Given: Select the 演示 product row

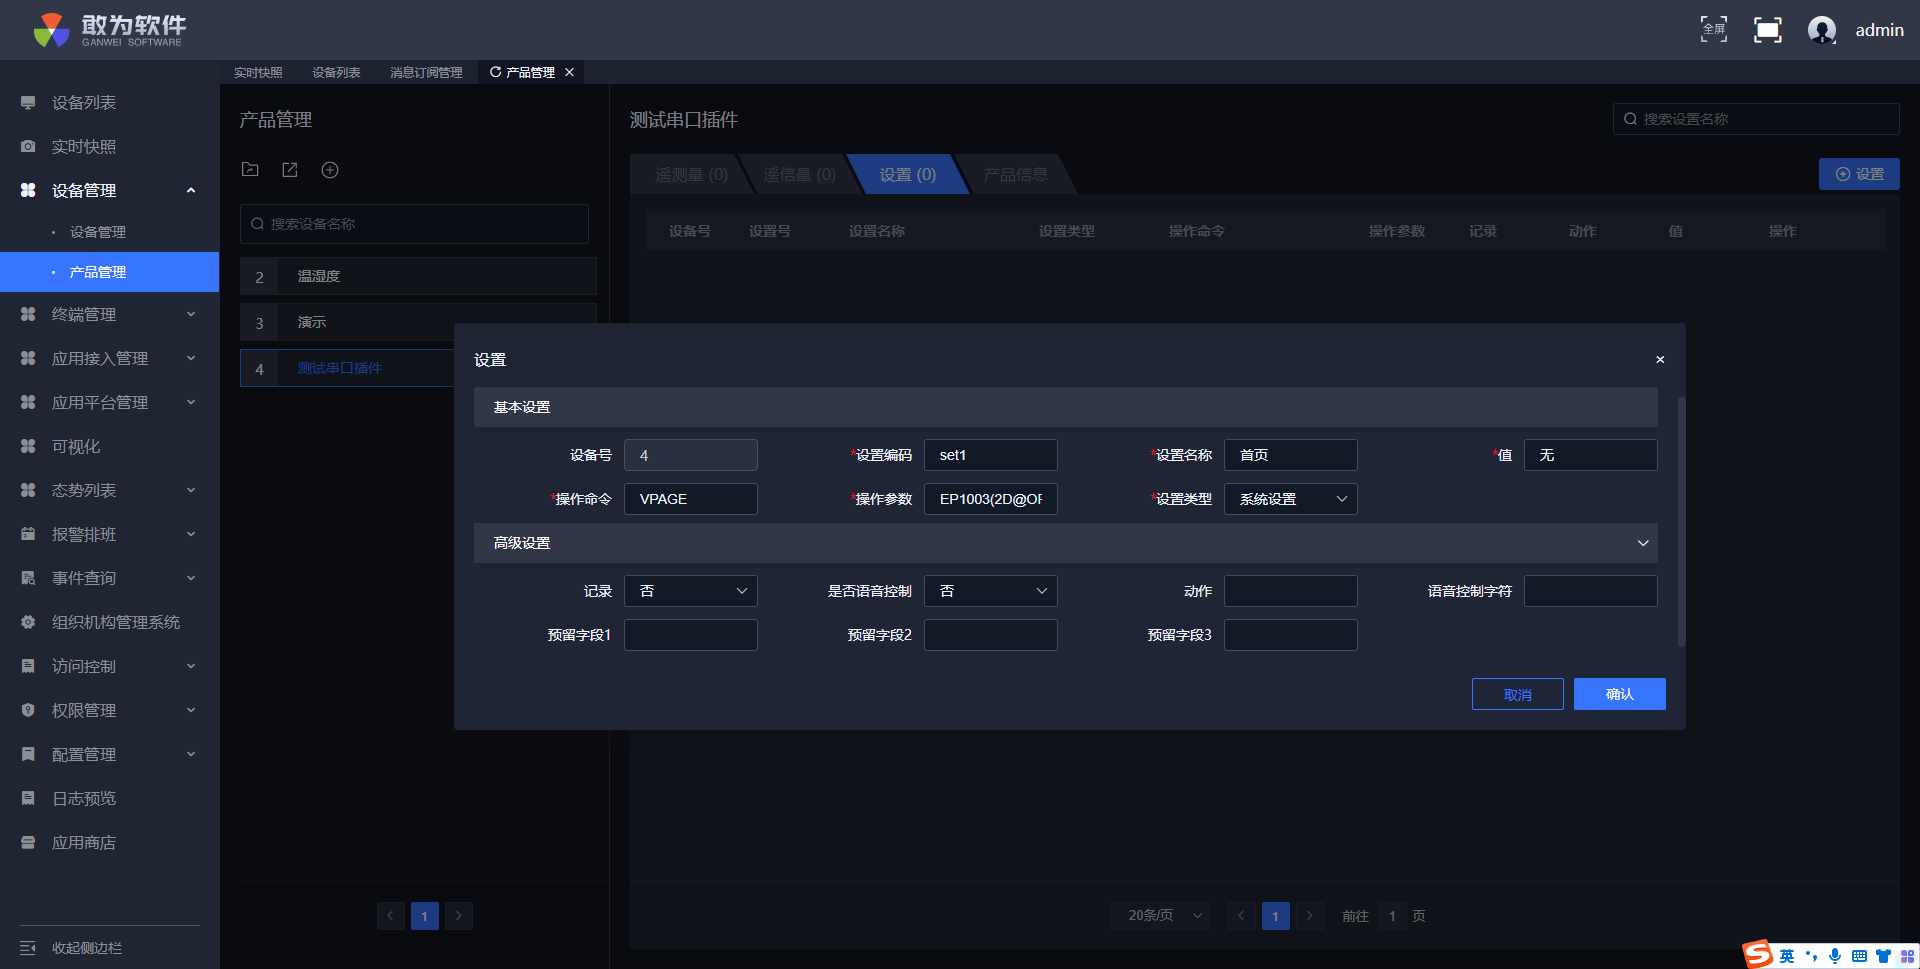Looking at the screenshot, I should [x=418, y=322].
